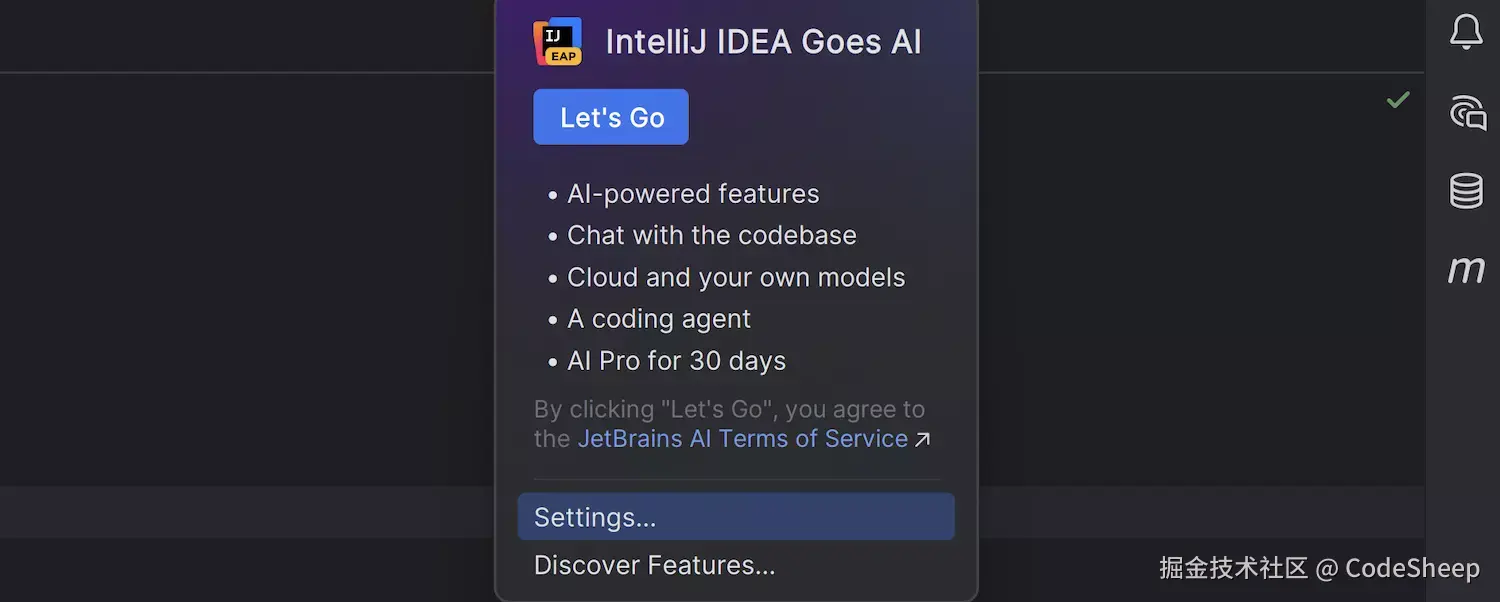Click the "AI Pro for 30 days" bullet
The height and width of the screenshot is (602, 1500).
676,361
